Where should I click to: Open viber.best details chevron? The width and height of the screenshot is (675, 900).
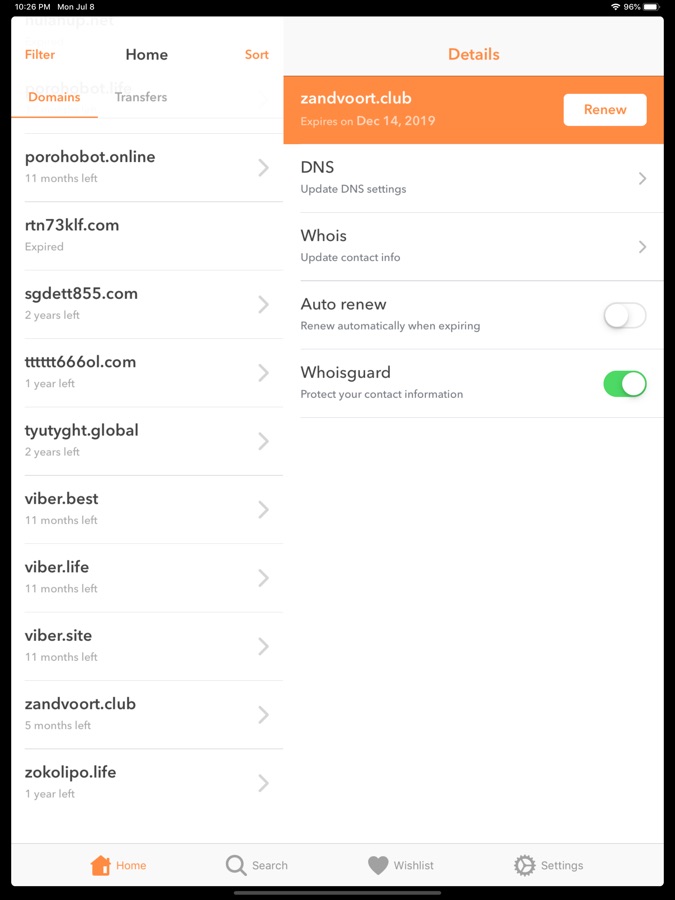tap(263, 510)
